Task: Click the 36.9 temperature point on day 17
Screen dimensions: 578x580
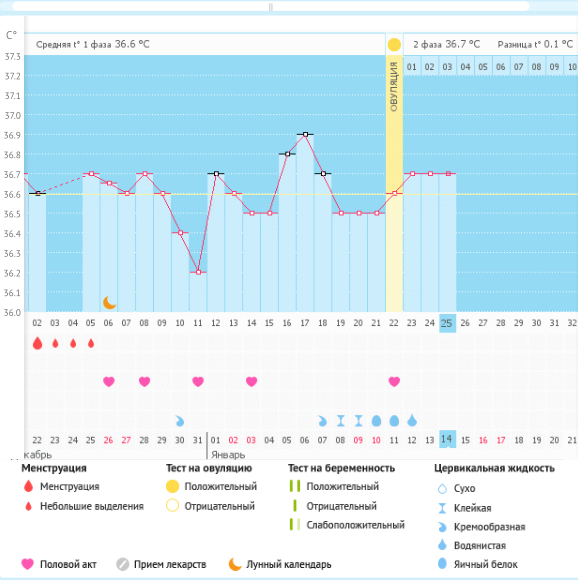Action: (305, 134)
